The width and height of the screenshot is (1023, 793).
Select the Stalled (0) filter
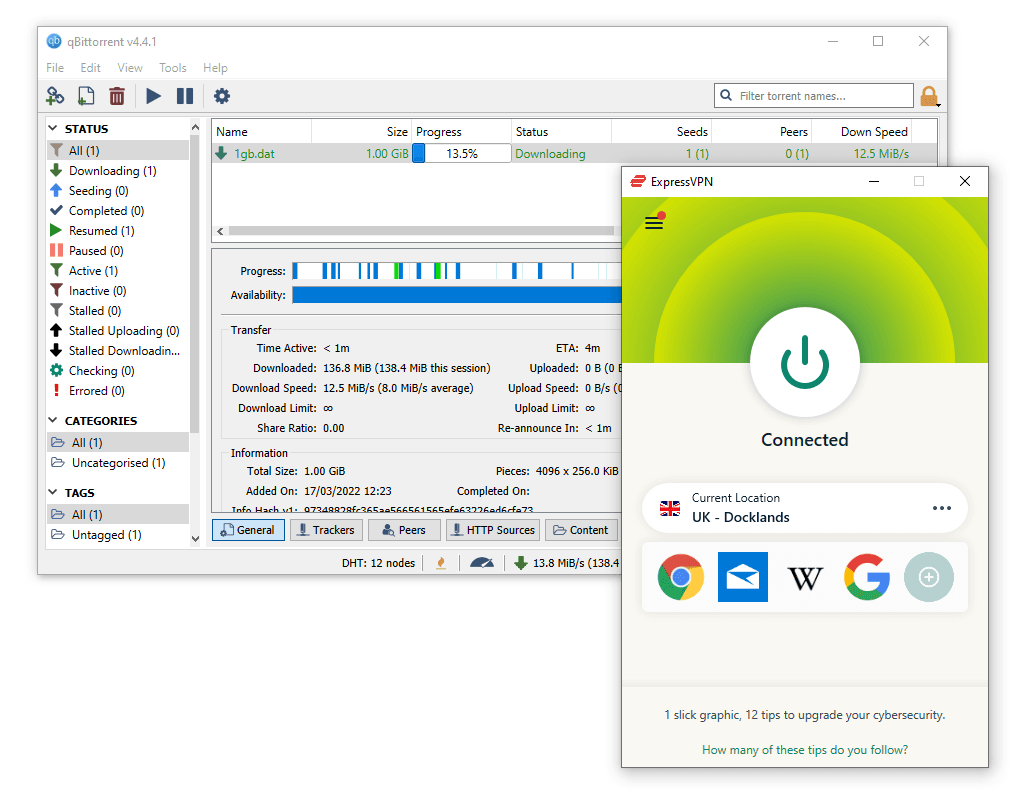tap(118, 311)
